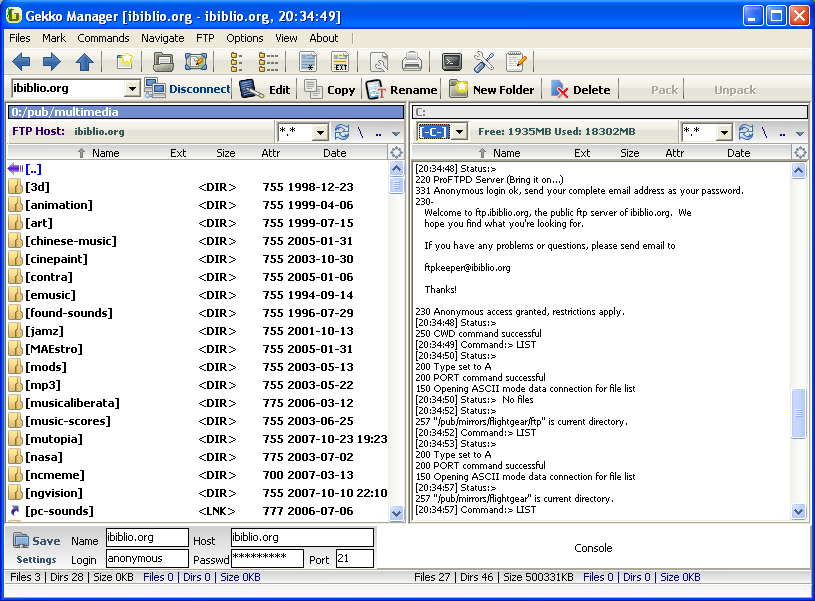The image size is (815, 601).
Task: Go forward with the blue right arrow
Action: click(51, 62)
